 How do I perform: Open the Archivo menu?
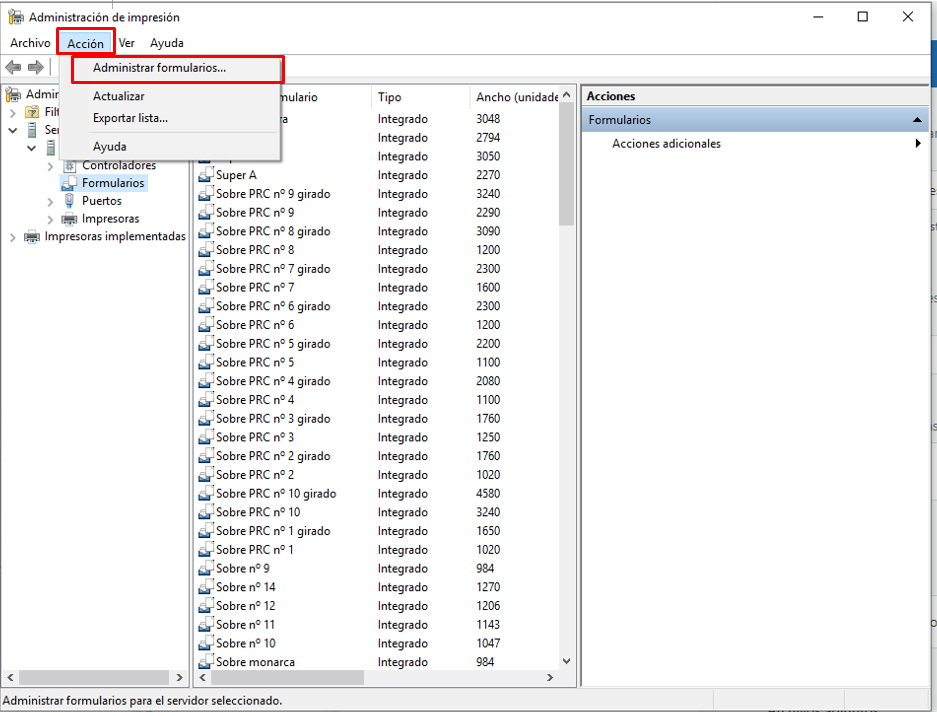point(30,43)
